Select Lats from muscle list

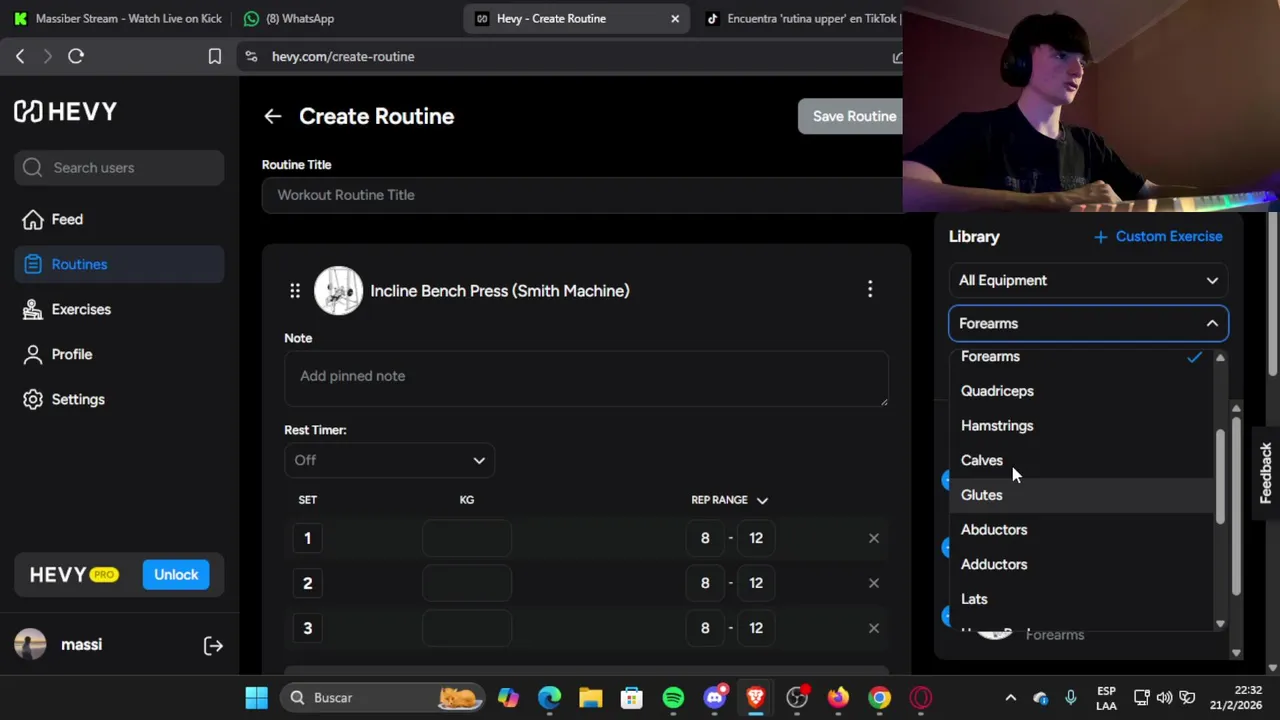[1081, 599]
